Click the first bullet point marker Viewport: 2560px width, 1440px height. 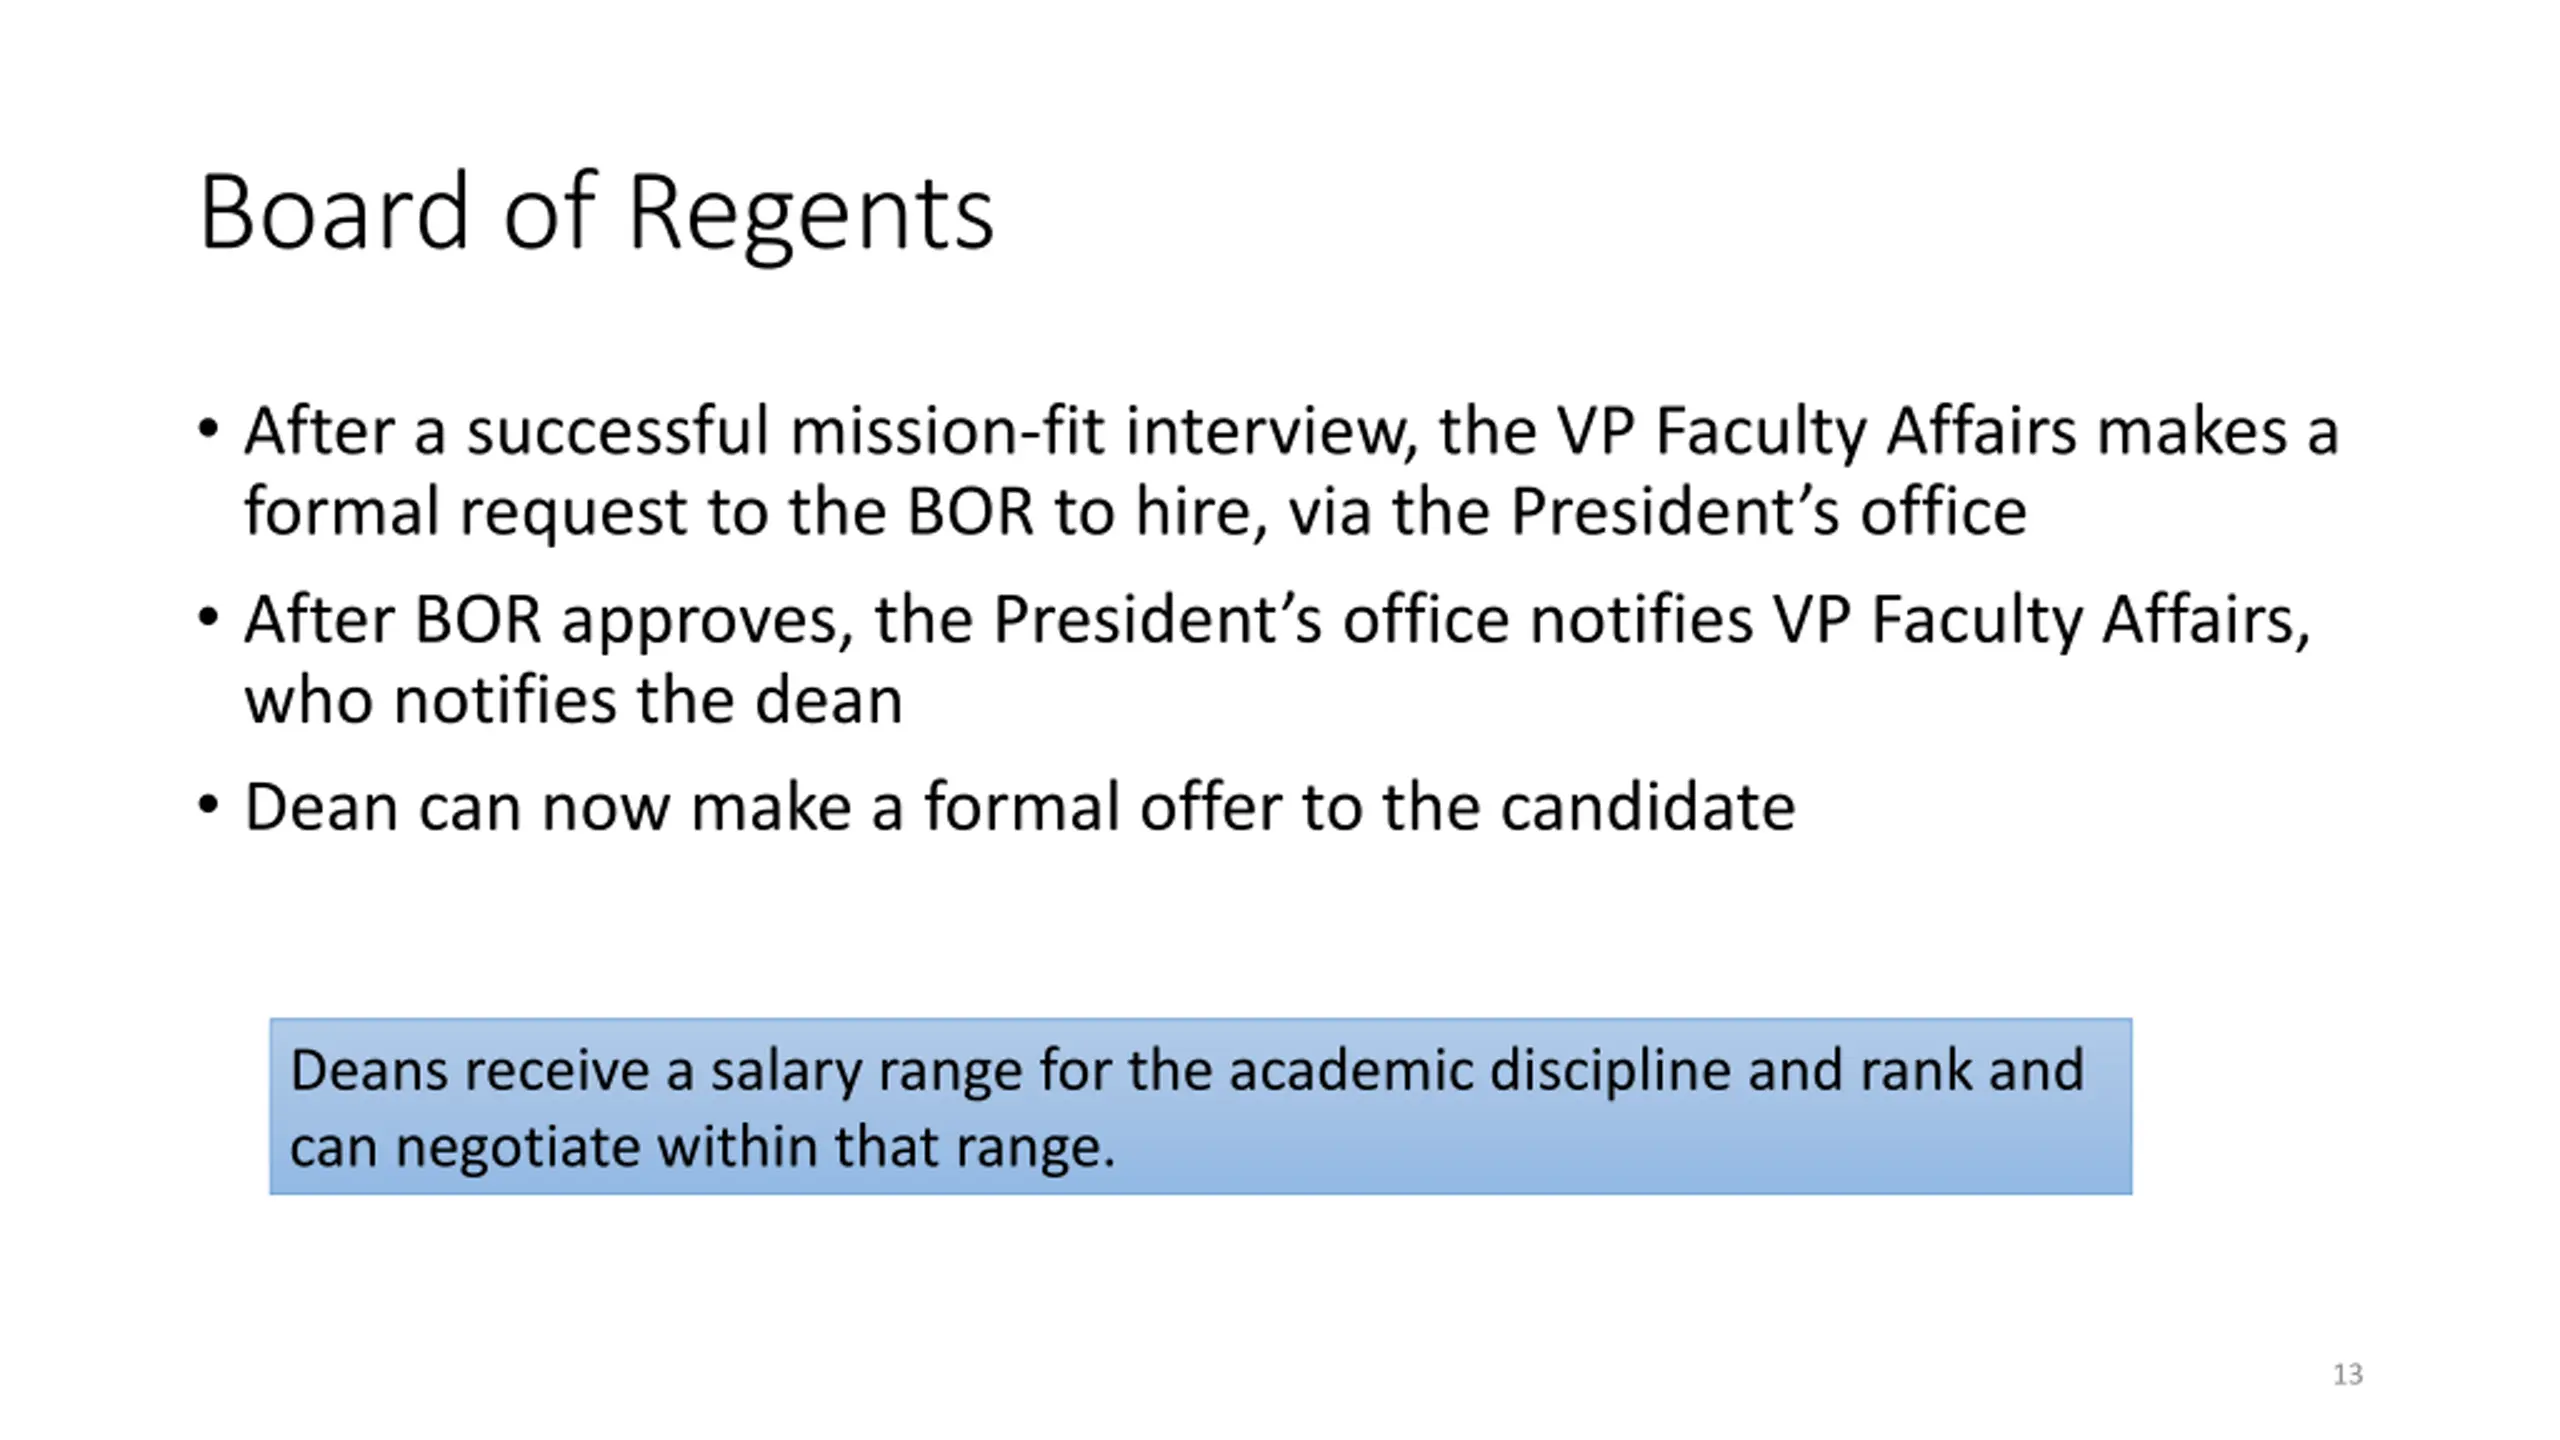208,430
